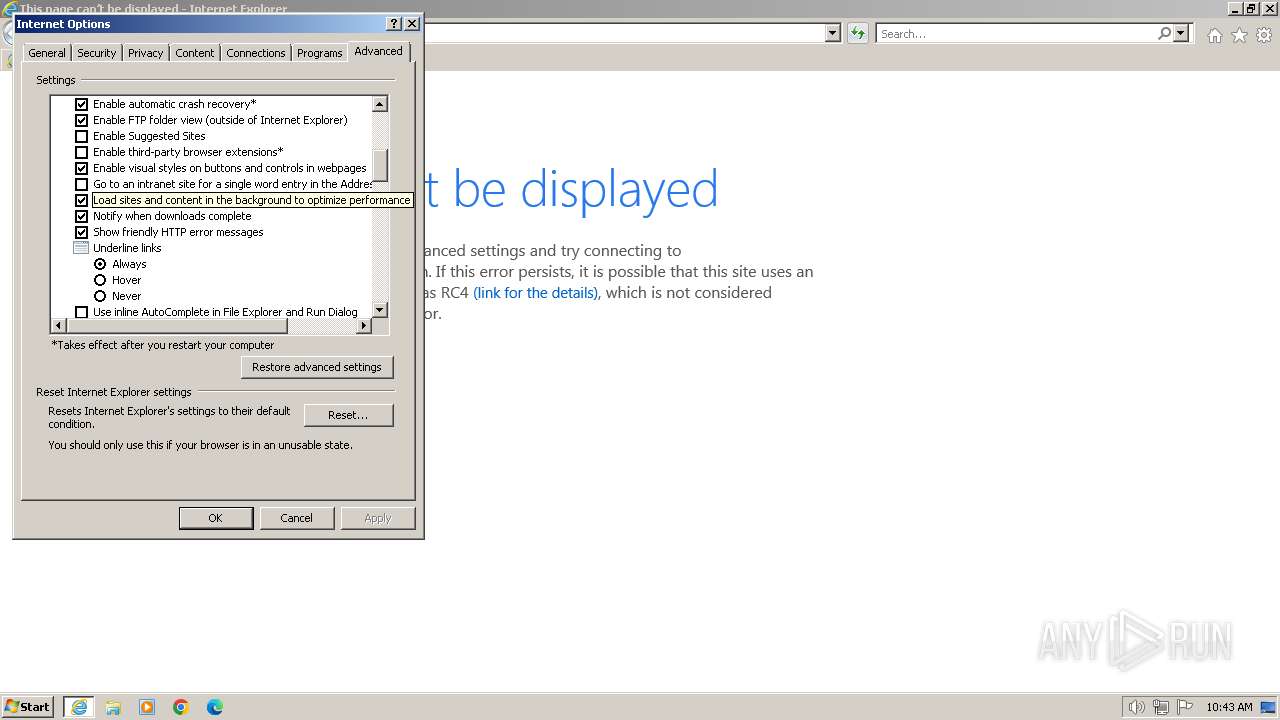Screen dimensions: 1280x720
Task: Cancel the Internet Options dialog
Action: (x=296, y=518)
